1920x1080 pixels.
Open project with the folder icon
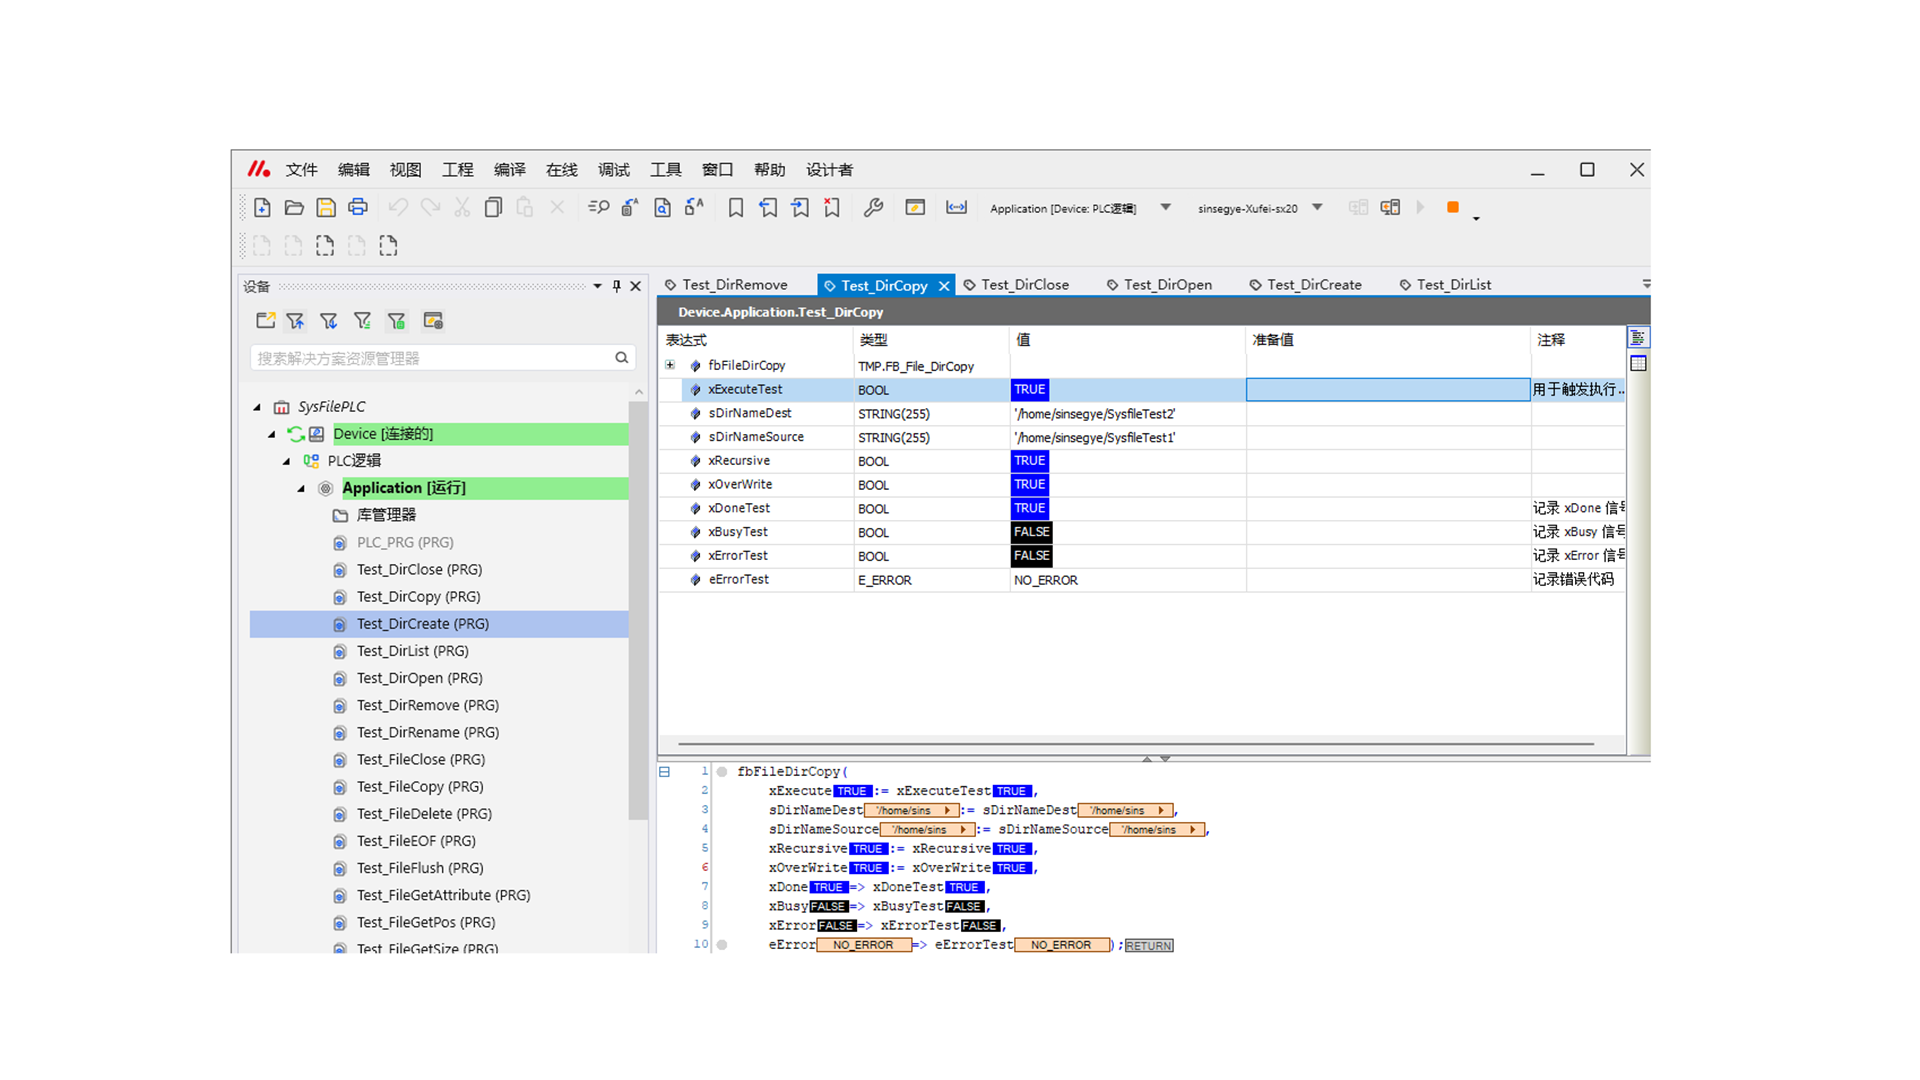point(294,207)
